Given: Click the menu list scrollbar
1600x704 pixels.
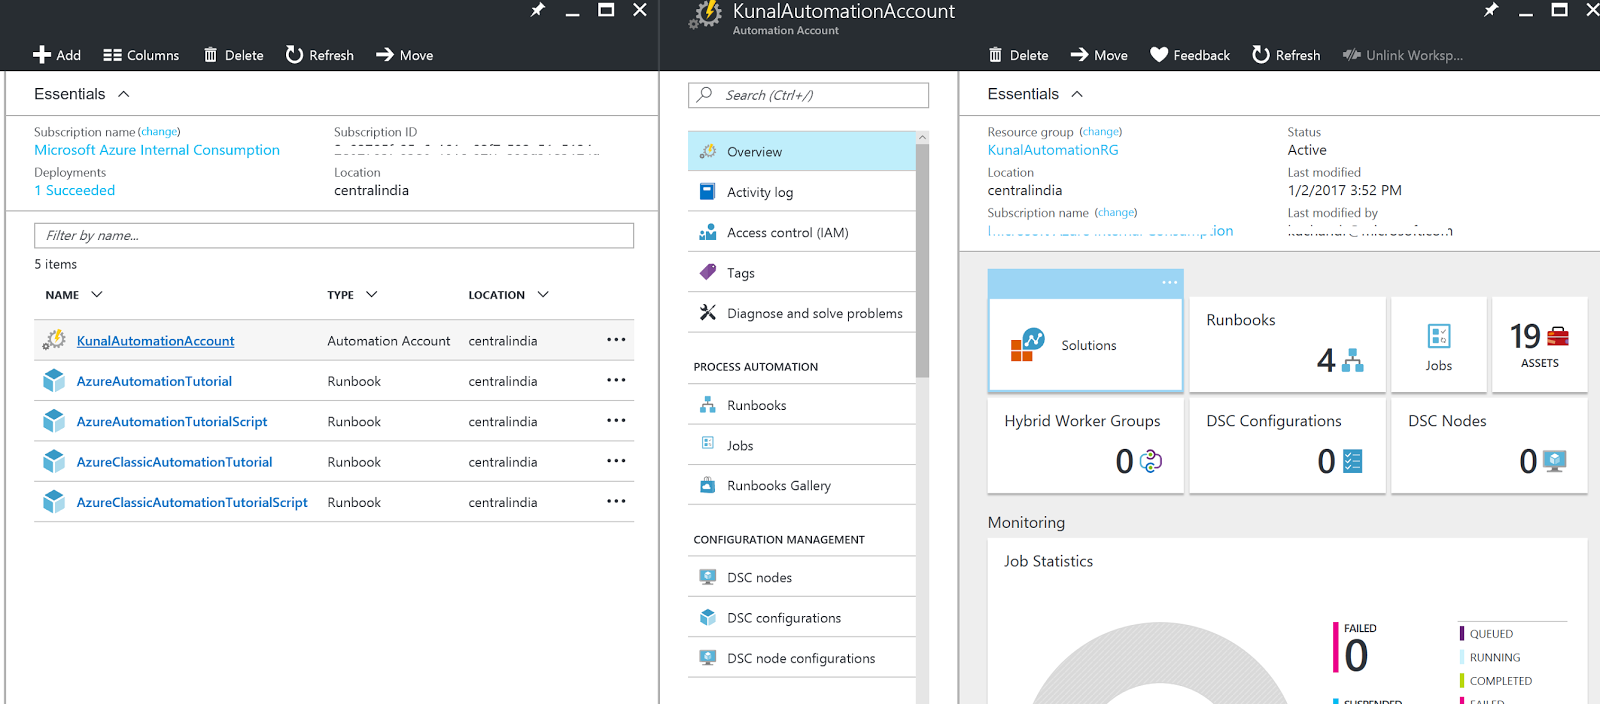Looking at the screenshot, I should (922, 260).
